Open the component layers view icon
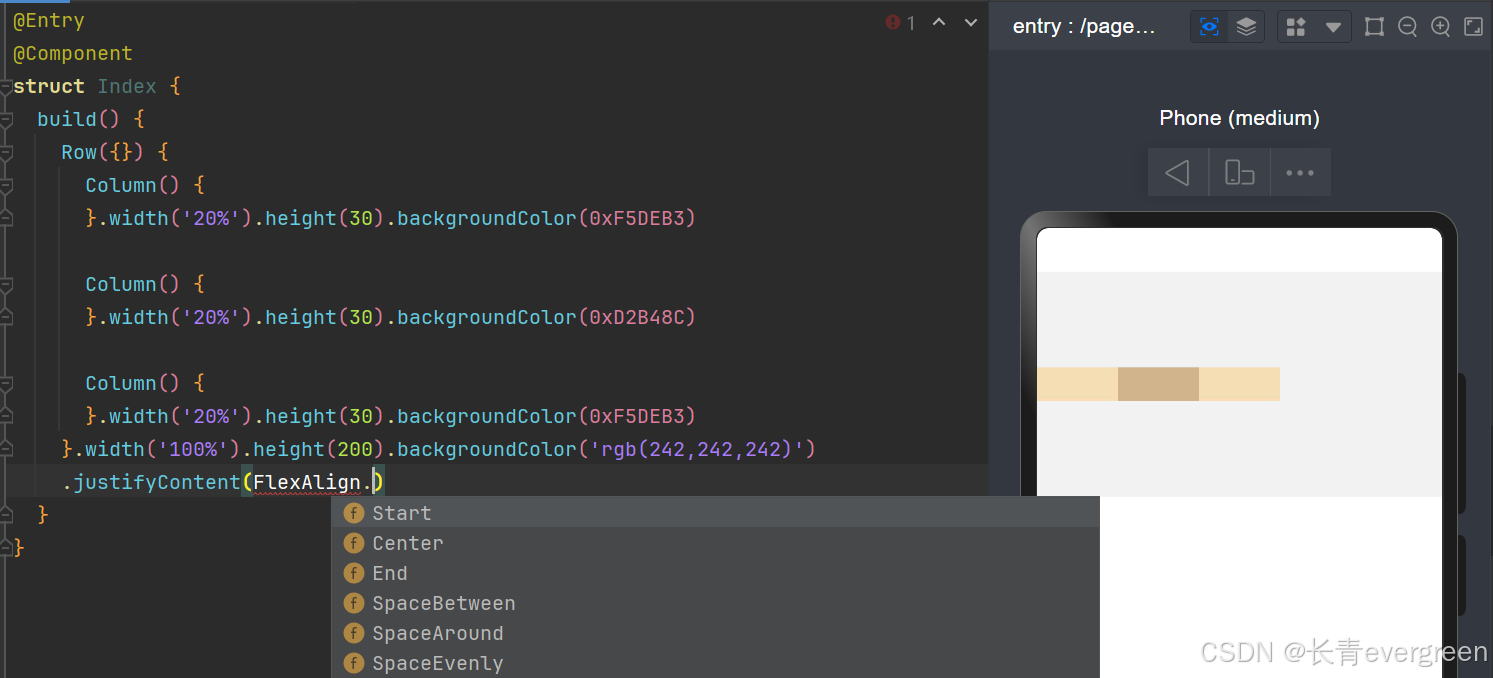This screenshot has width=1493, height=678. point(1246,27)
